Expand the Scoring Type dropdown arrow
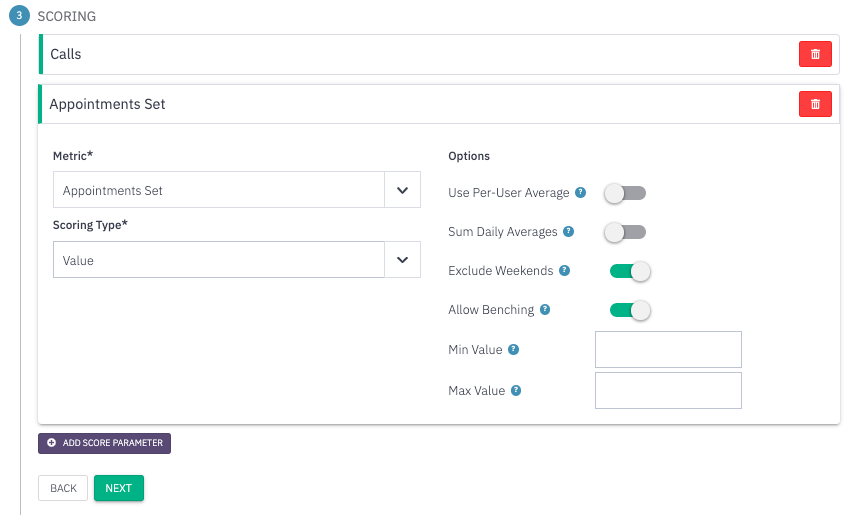This screenshot has width=852, height=515. pyautogui.click(x=402, y=260)
